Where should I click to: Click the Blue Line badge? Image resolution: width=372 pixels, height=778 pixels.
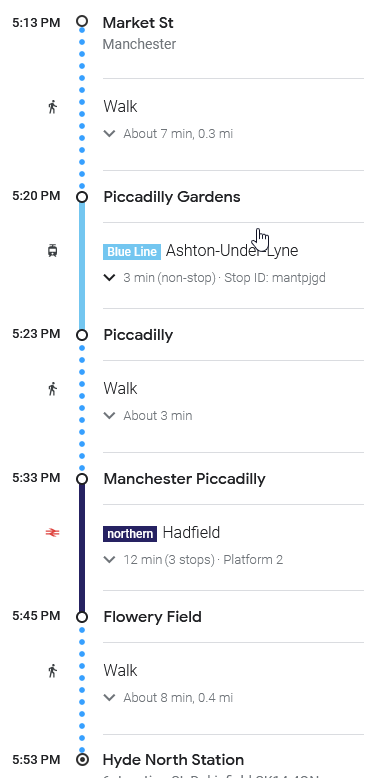[132, 252]
